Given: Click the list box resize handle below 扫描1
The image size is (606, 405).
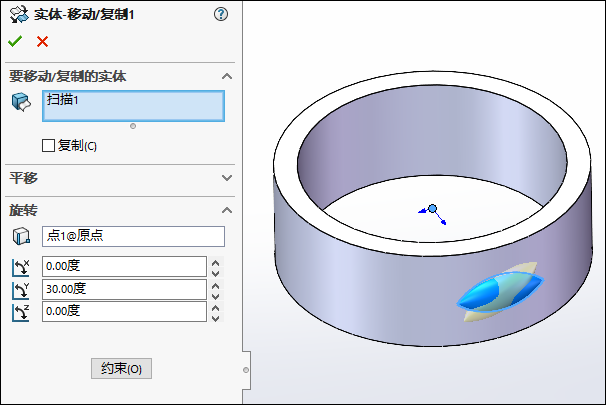Looking at the screenshot, I should [133, 126].
